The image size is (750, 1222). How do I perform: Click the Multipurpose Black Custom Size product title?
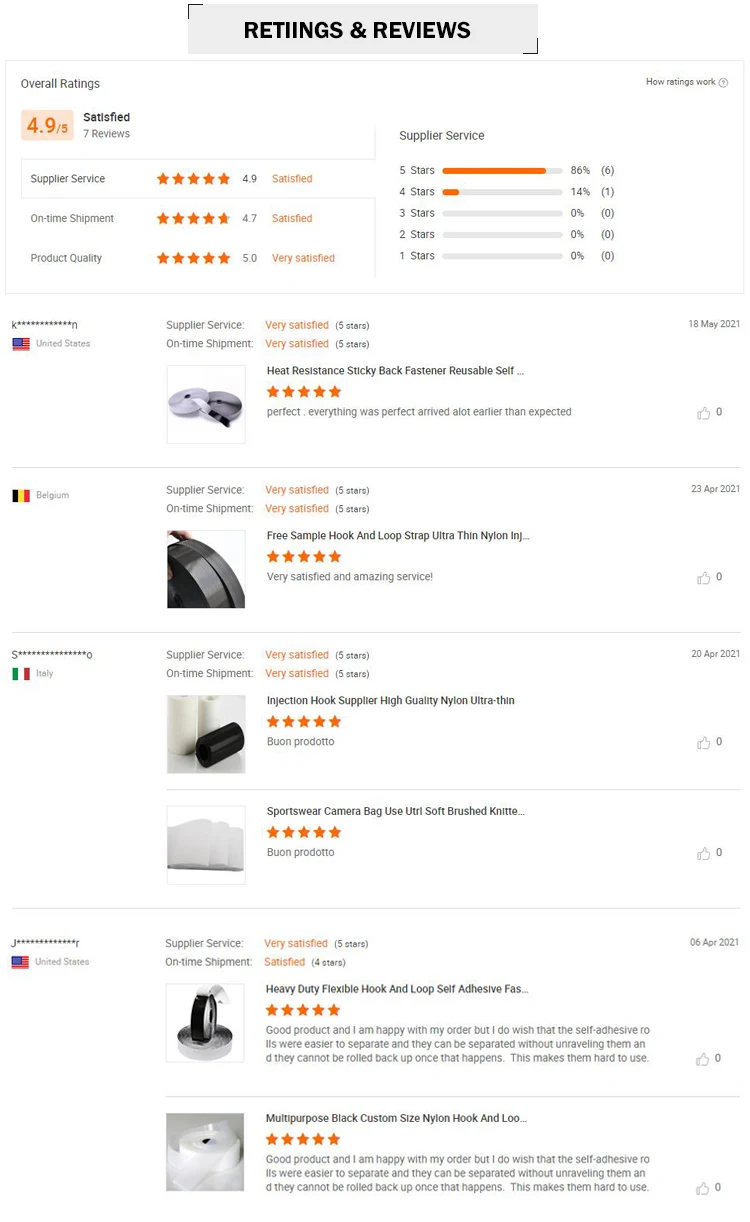[393, 1118]
